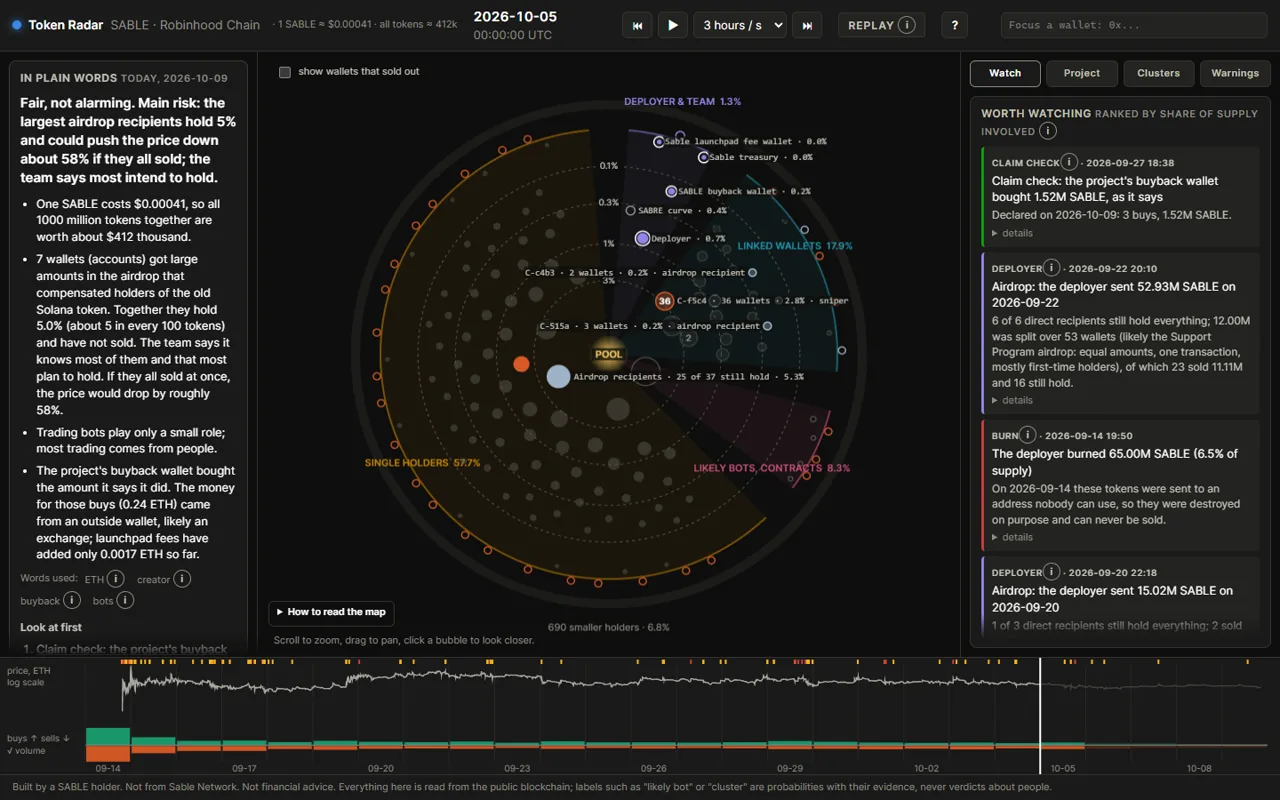Click the 'DEPLOYER & TEAM 1.3%' sector label

pyautogui.click(x=683, y=102)
